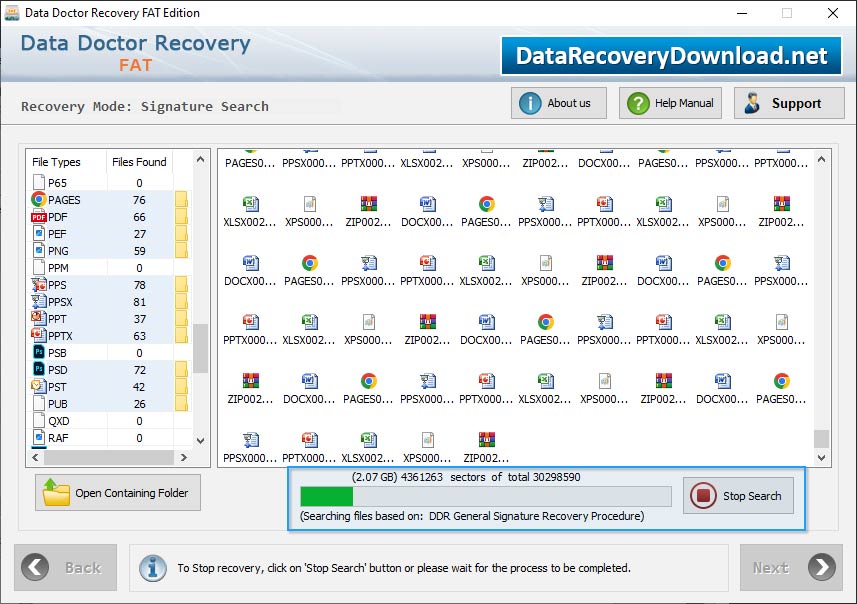Click the Help Manual question mark icon

click(x=638, y=103)
